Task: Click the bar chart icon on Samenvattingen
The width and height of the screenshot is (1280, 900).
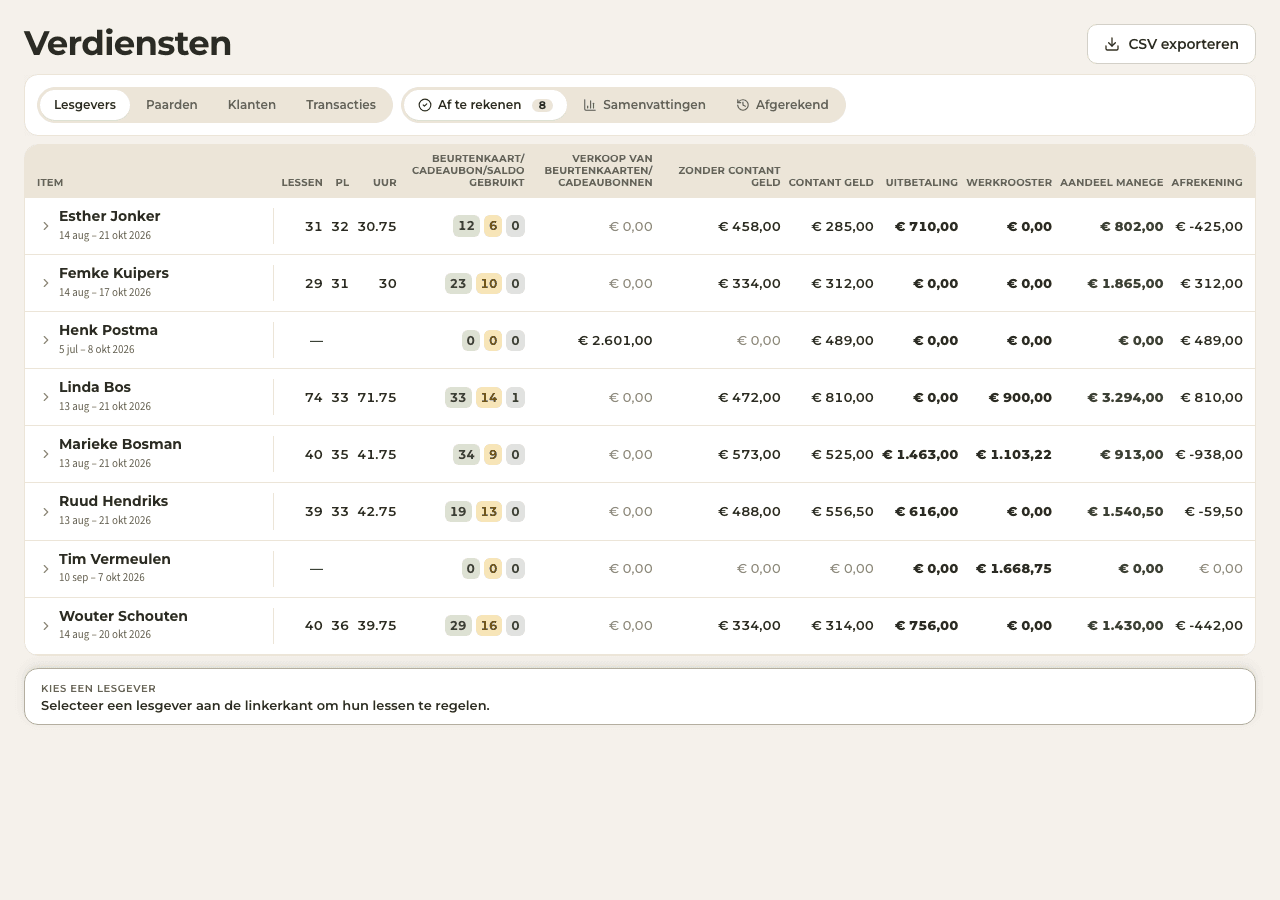Action: click(590, 105)
